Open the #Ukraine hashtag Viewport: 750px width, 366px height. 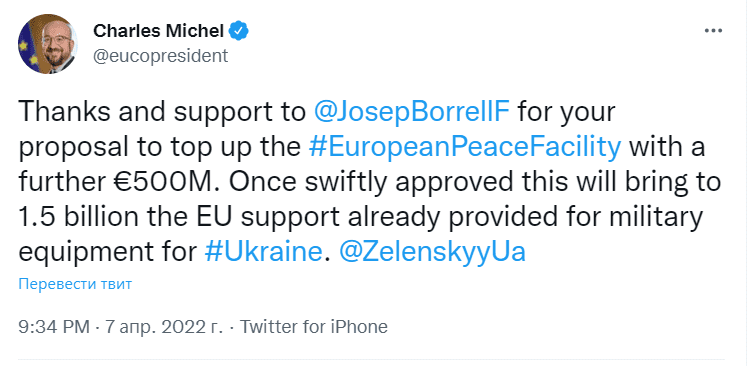[263, 251]
